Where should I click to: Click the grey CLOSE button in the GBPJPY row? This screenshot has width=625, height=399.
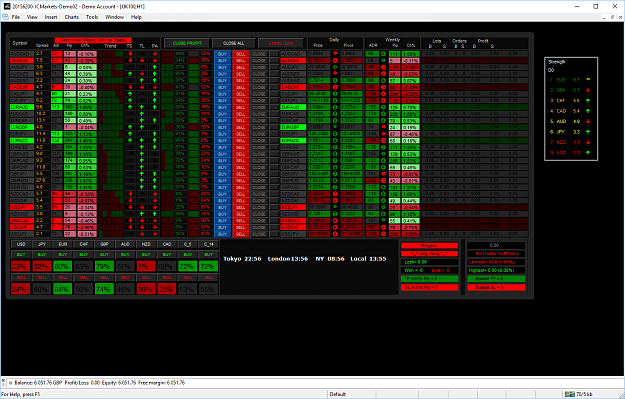(x=259, y=174)
